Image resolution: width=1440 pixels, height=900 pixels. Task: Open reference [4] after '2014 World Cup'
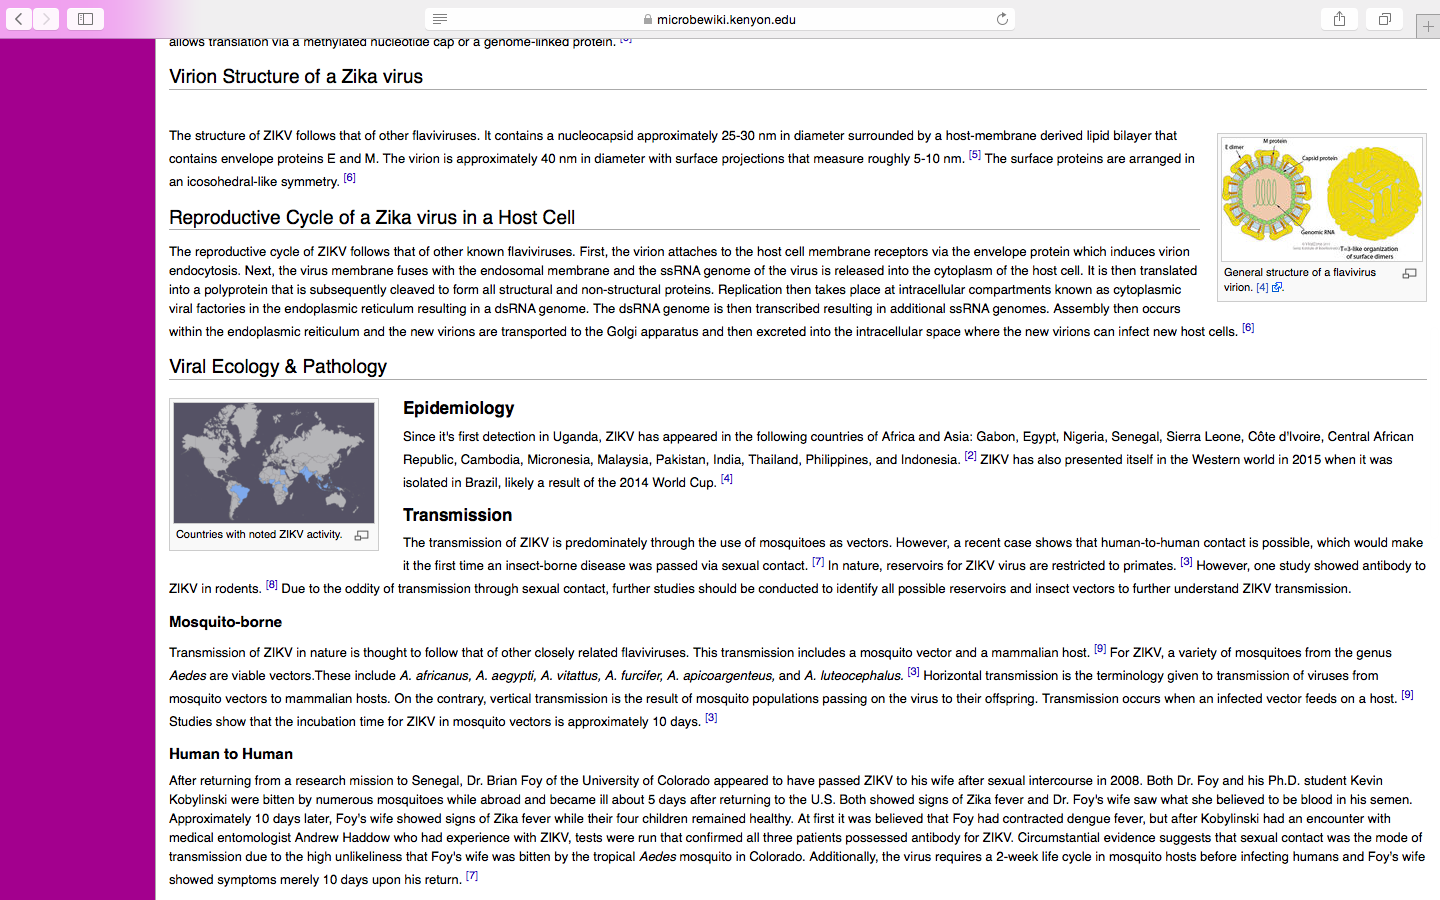(727, 479)
